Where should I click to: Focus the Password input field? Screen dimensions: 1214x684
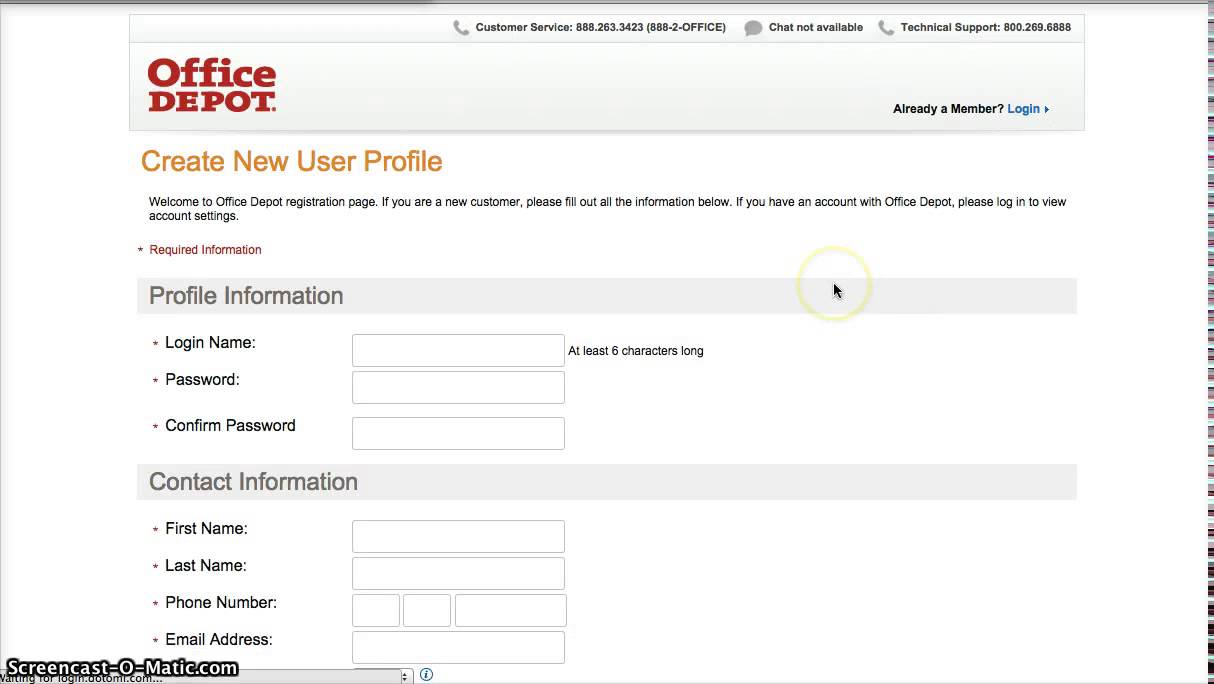(458, 387)
